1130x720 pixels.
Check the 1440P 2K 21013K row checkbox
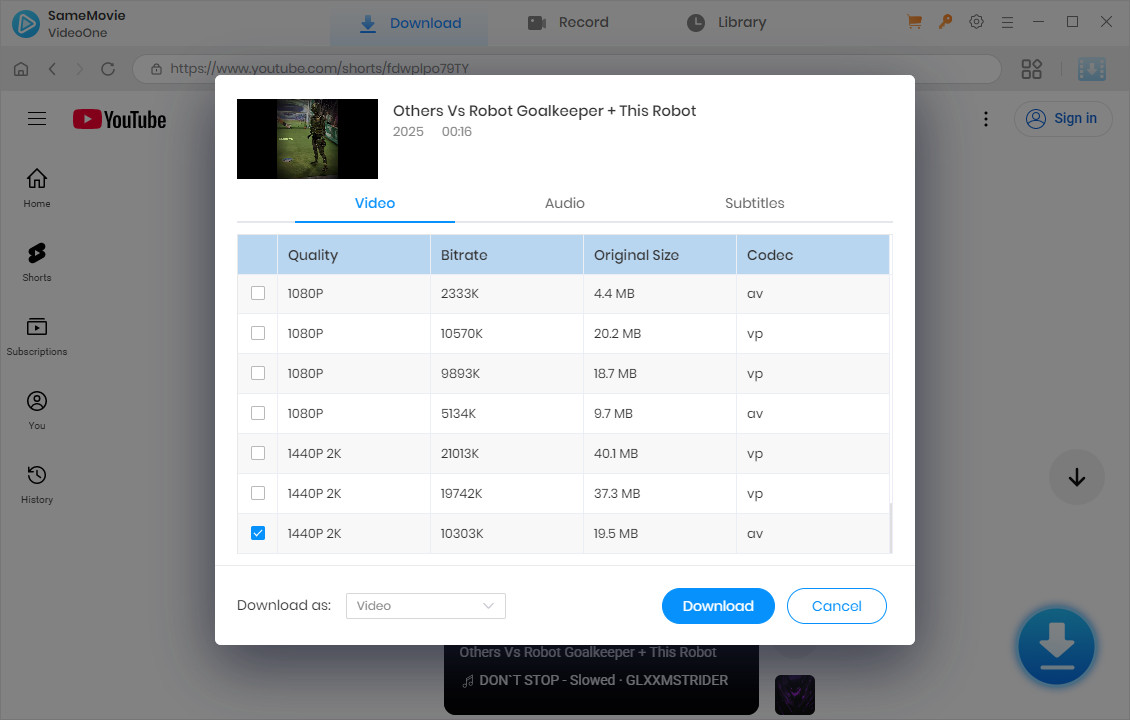[258, 453]
